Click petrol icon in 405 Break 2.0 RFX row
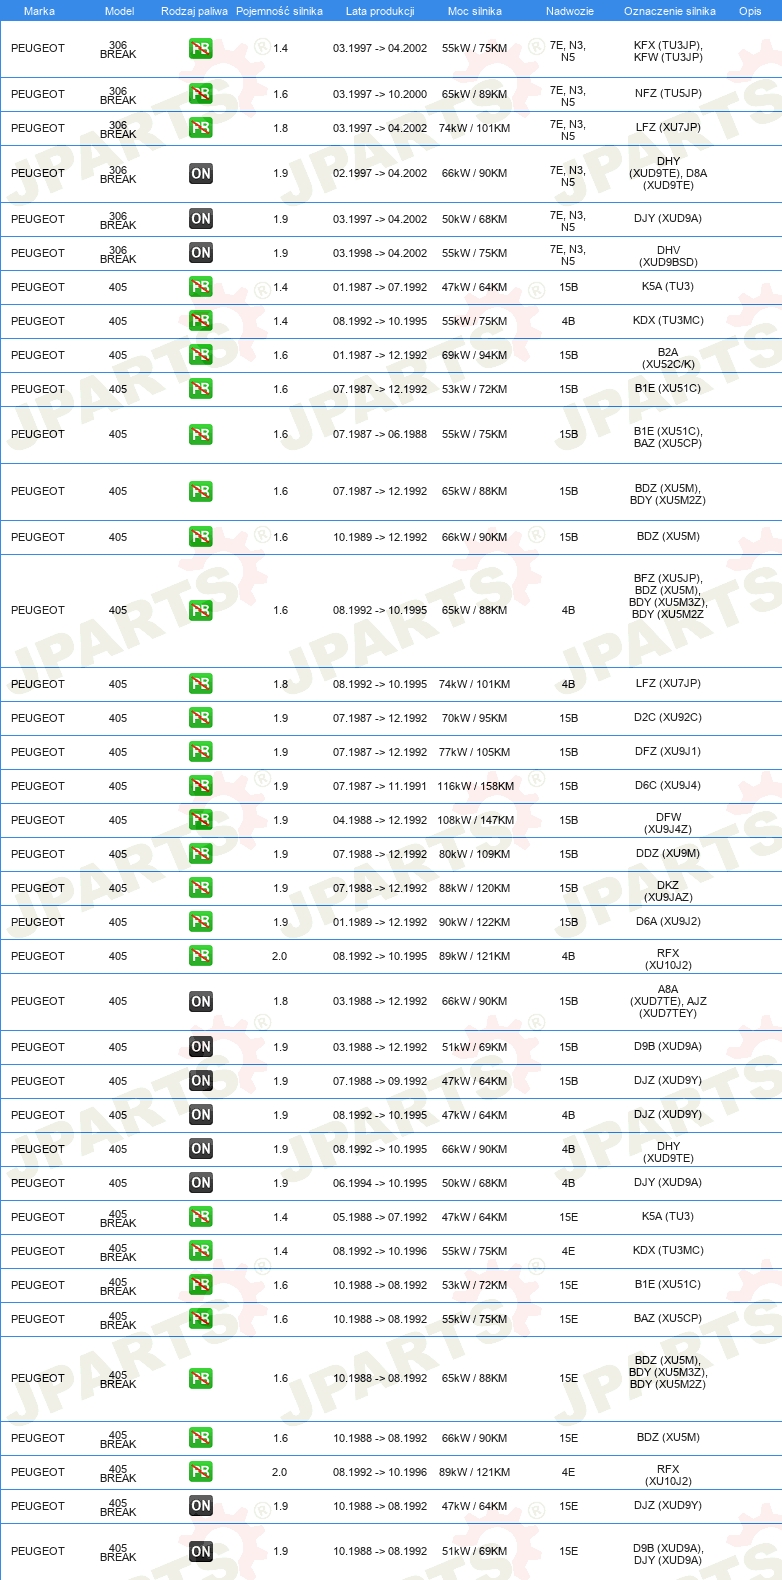This screenshot has height=1580, width=782. [x=201, y=1472]
